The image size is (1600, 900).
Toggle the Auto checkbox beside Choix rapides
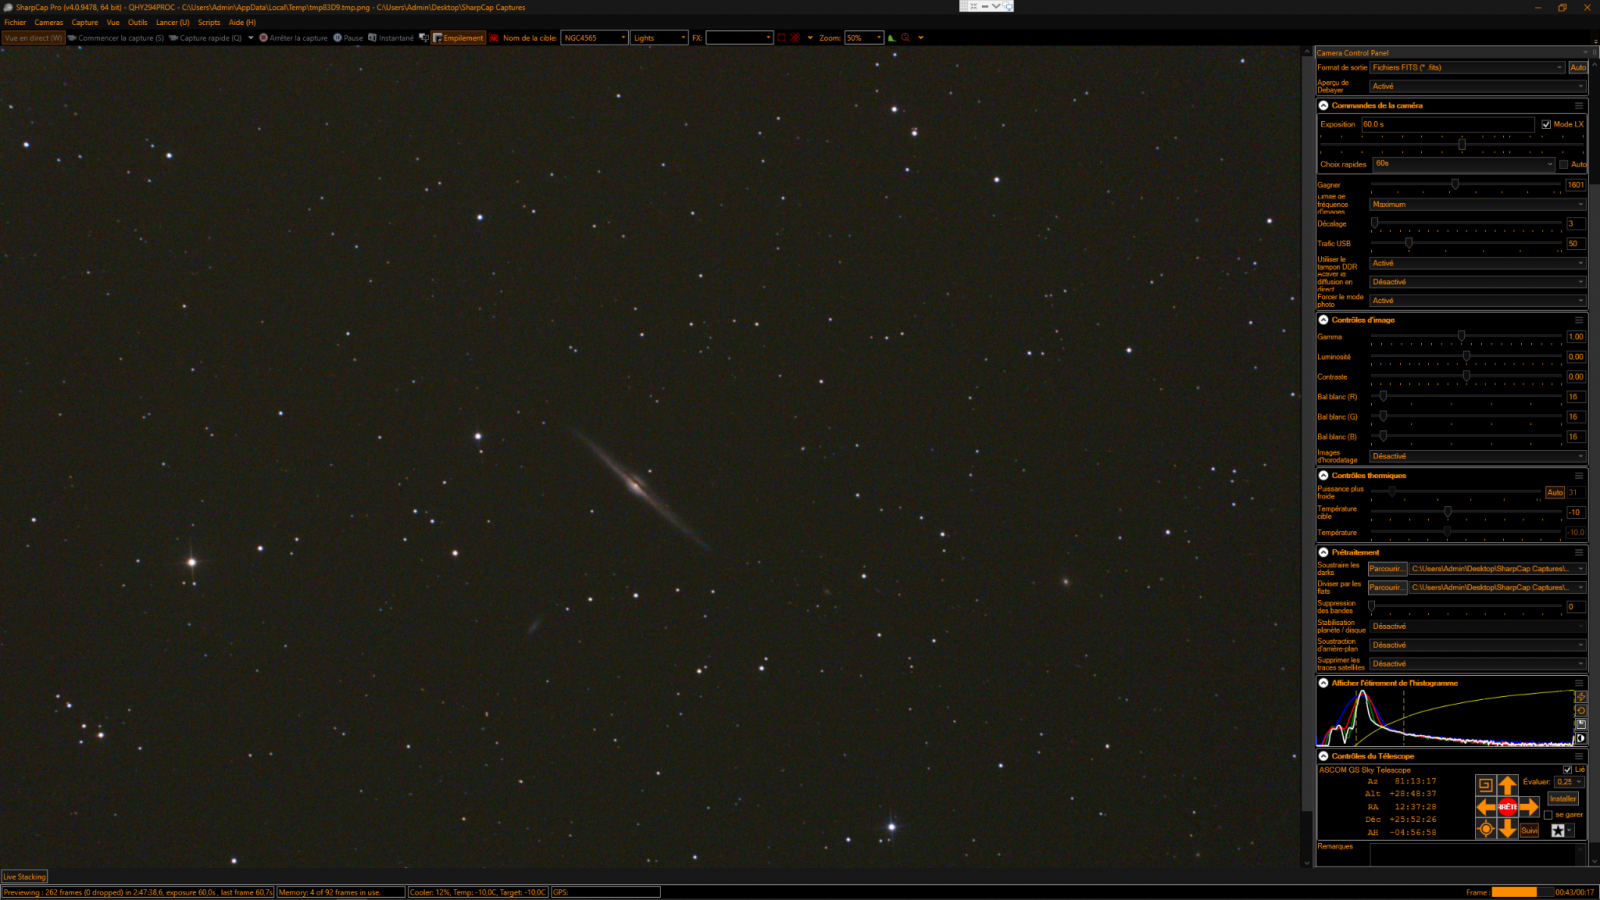[1564, 164]
